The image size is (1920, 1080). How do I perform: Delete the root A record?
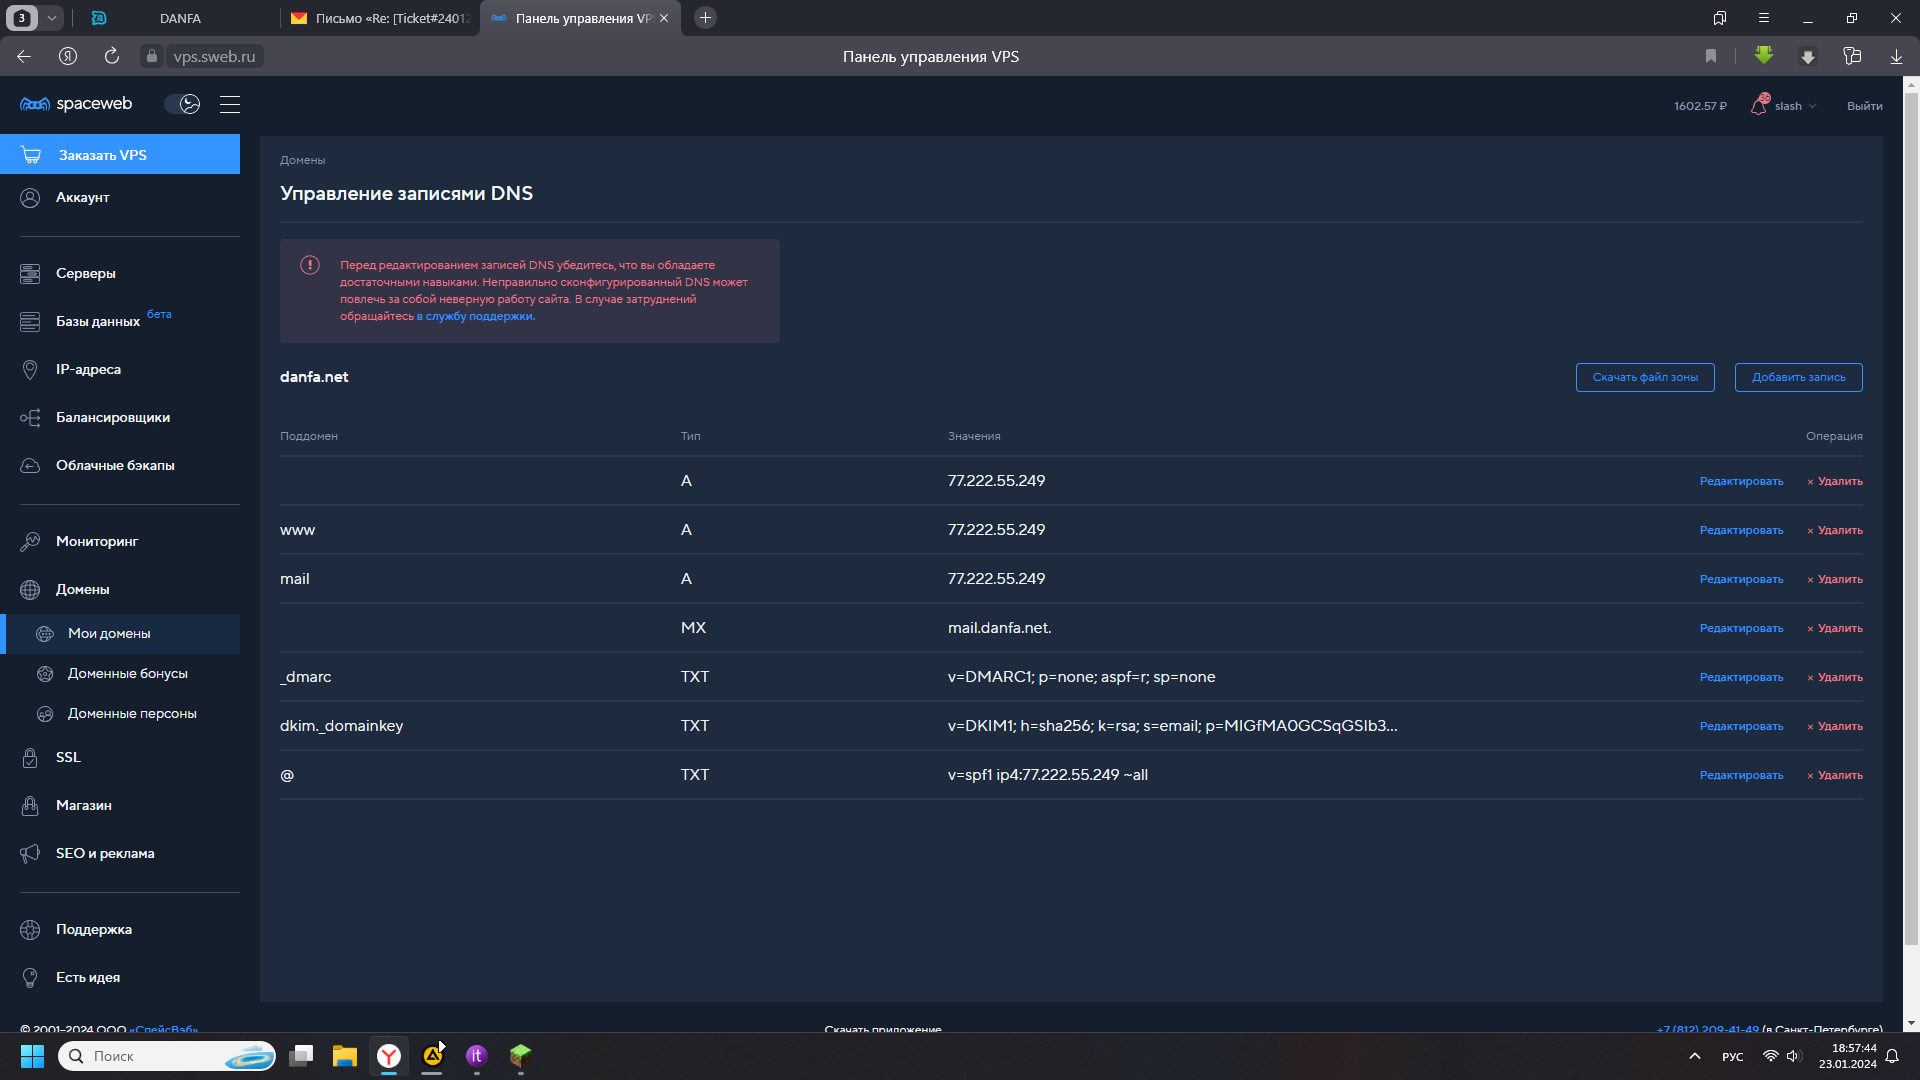point(1835,482)
